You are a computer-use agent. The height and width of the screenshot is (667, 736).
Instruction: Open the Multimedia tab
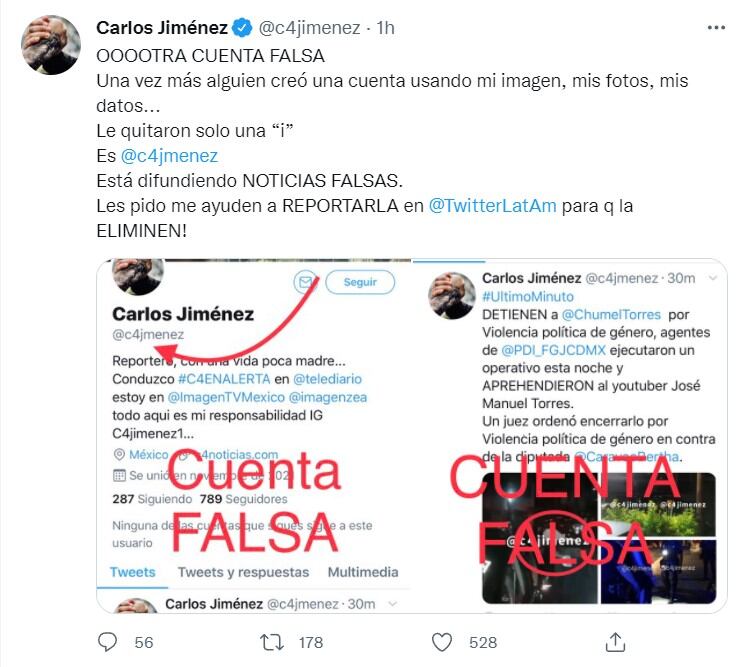[363, 572]
